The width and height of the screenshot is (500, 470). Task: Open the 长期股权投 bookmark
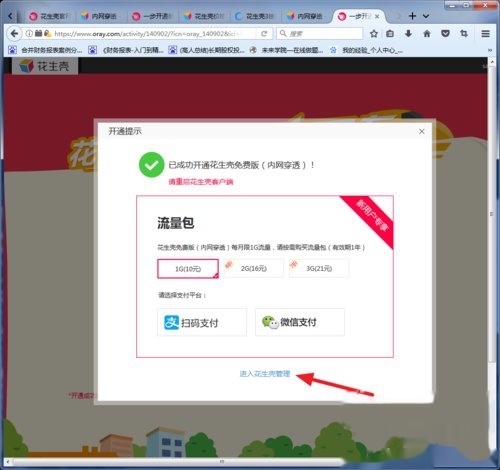(x=206, y=50)
